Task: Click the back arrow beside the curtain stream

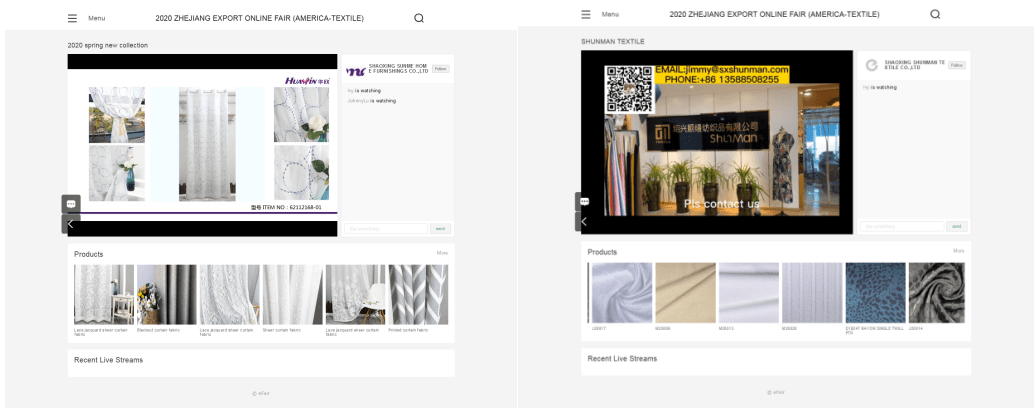Action: [x=71, y=224]
